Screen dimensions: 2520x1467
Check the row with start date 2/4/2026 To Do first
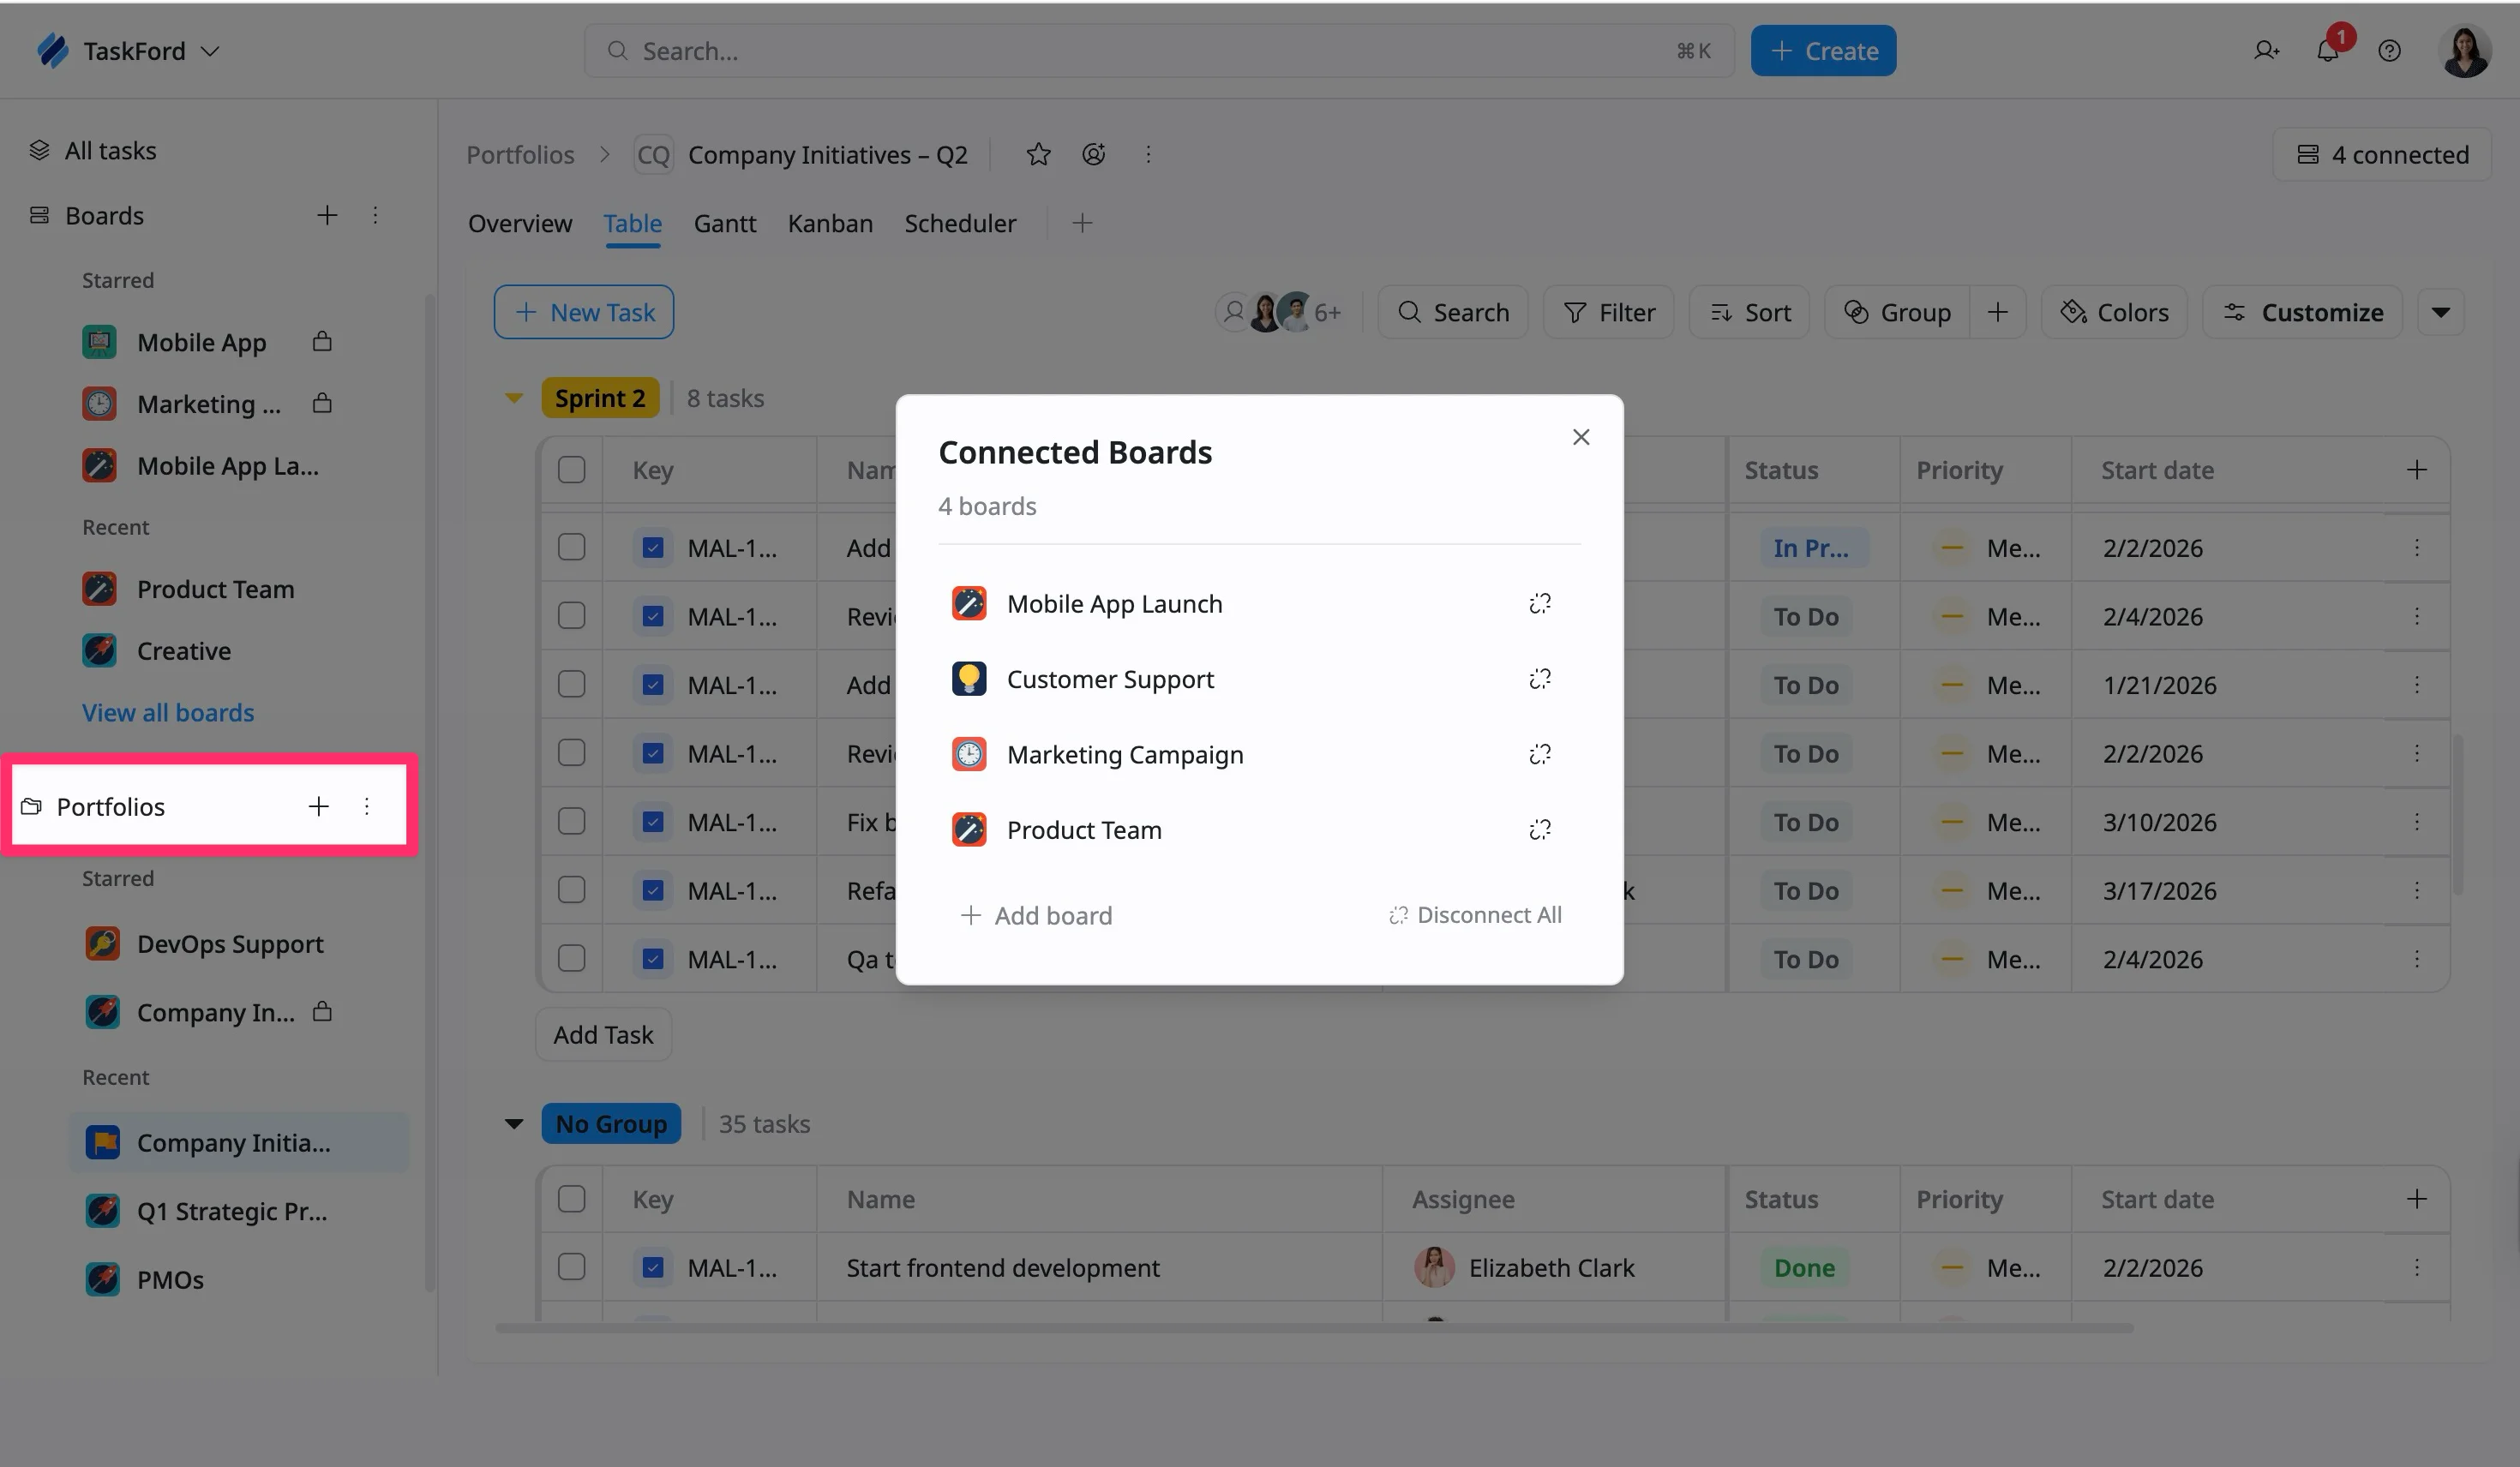point(571,616)
